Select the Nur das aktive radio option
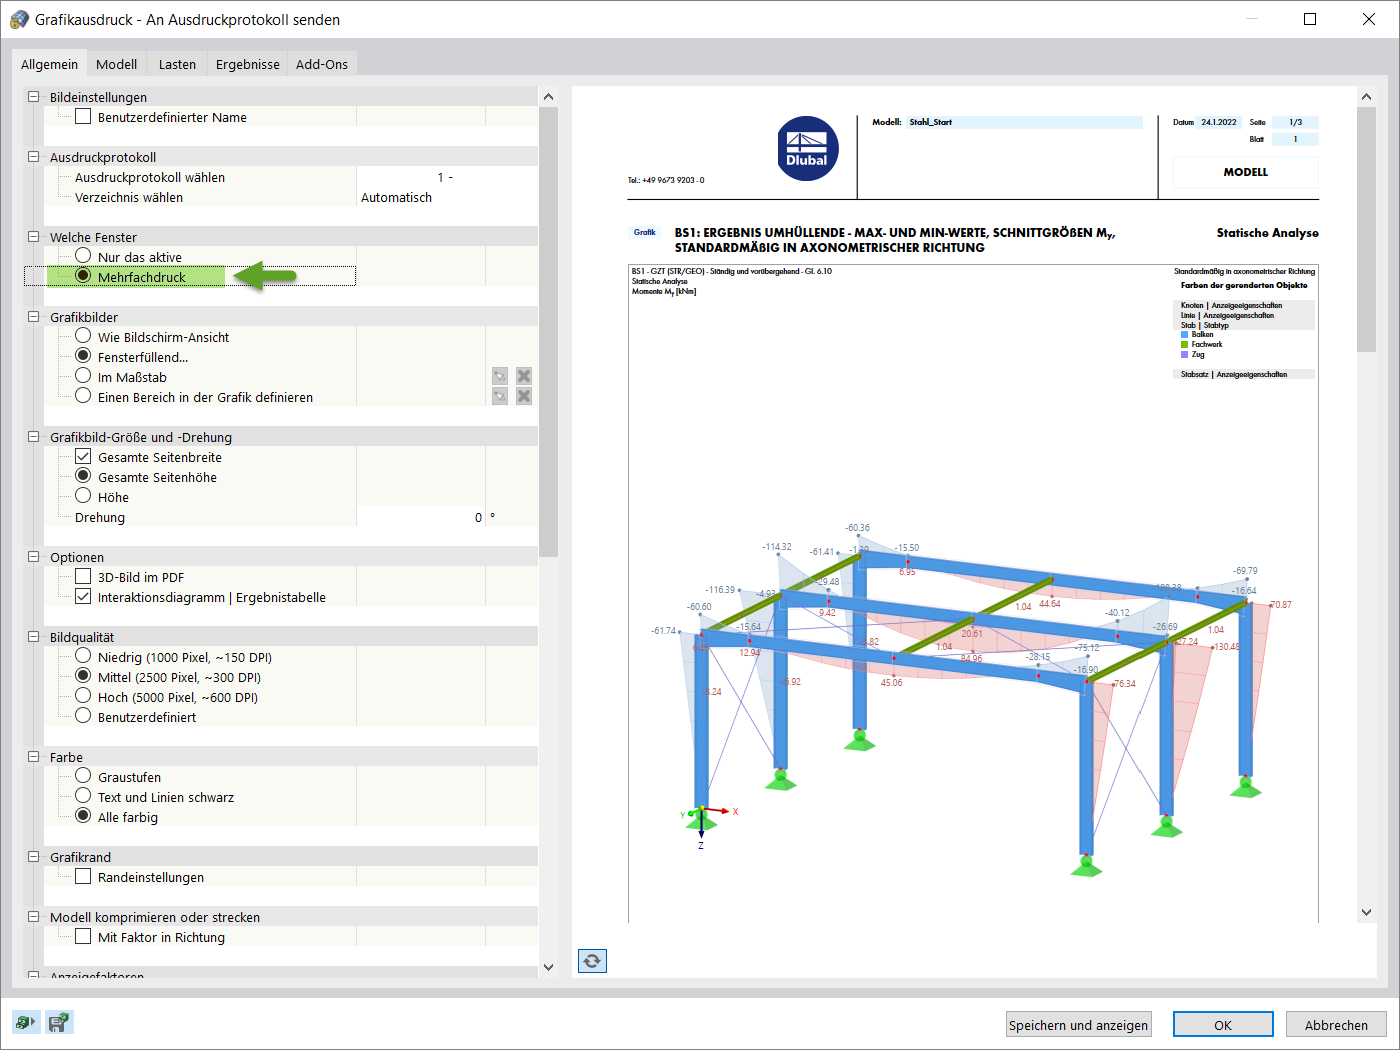 pos(83,256)
